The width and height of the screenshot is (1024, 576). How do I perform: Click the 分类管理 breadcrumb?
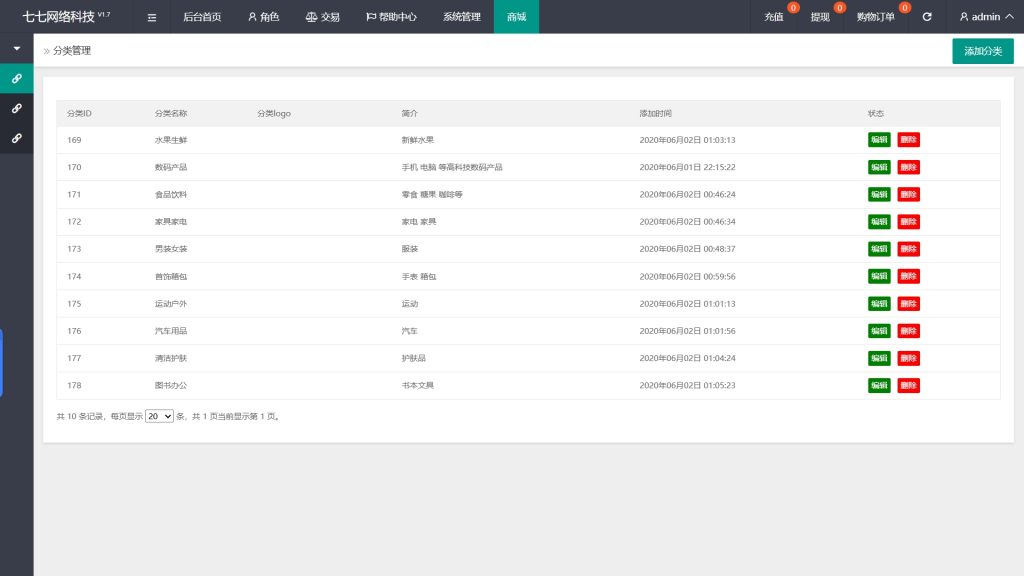(x=72, y=51)
